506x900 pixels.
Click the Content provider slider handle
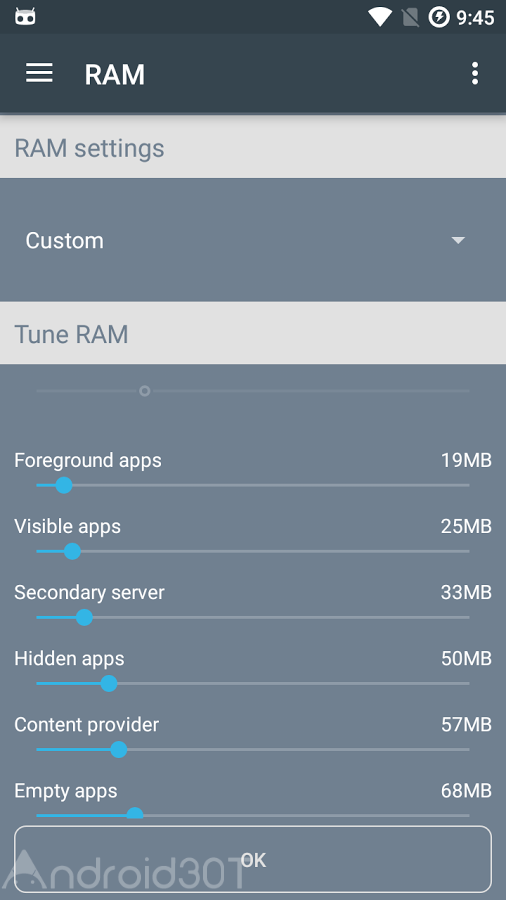119,750
